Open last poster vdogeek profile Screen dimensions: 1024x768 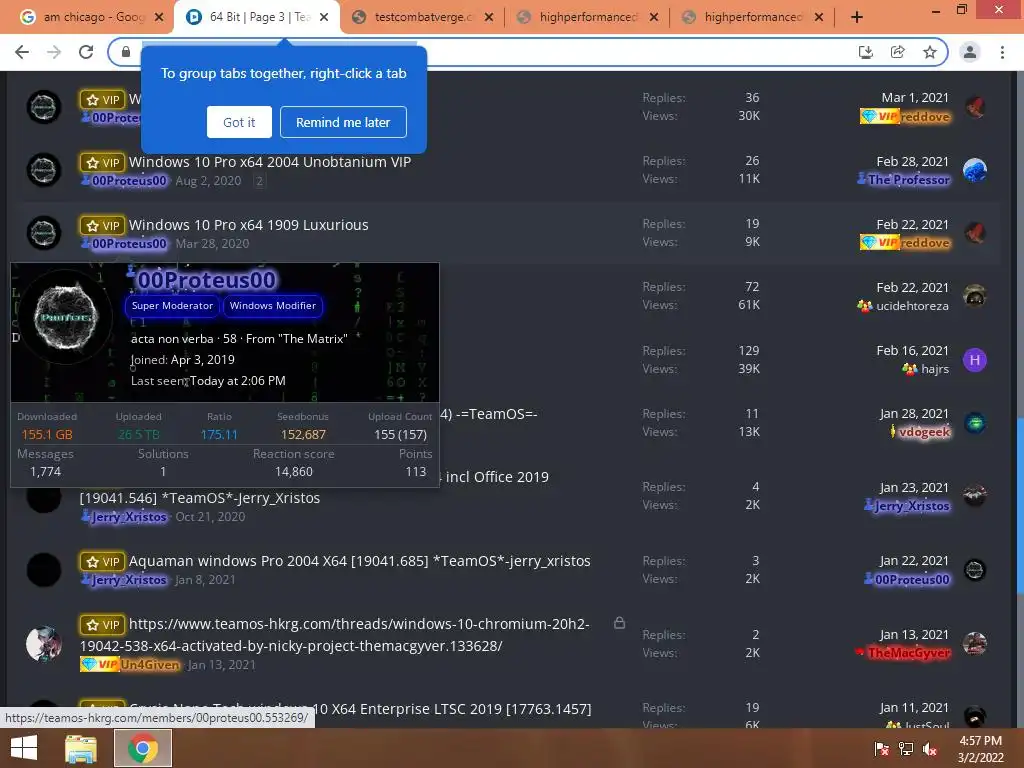point(924,432)
